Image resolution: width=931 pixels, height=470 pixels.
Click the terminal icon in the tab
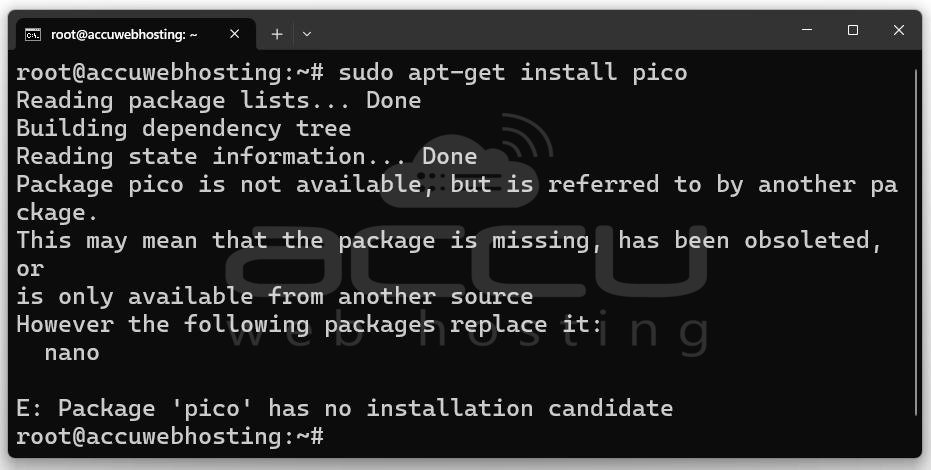click(33, 34)
